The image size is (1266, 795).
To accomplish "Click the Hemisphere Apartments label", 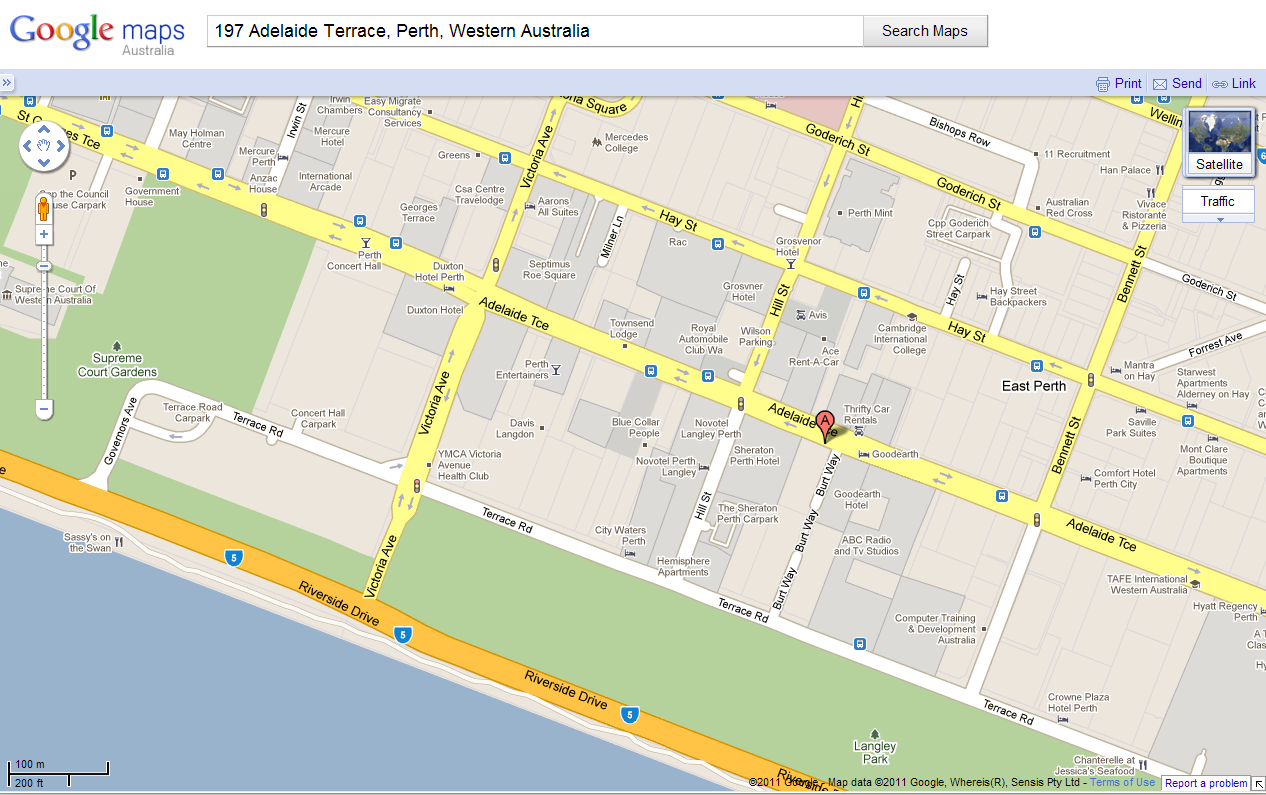I will tap(683, 566).
